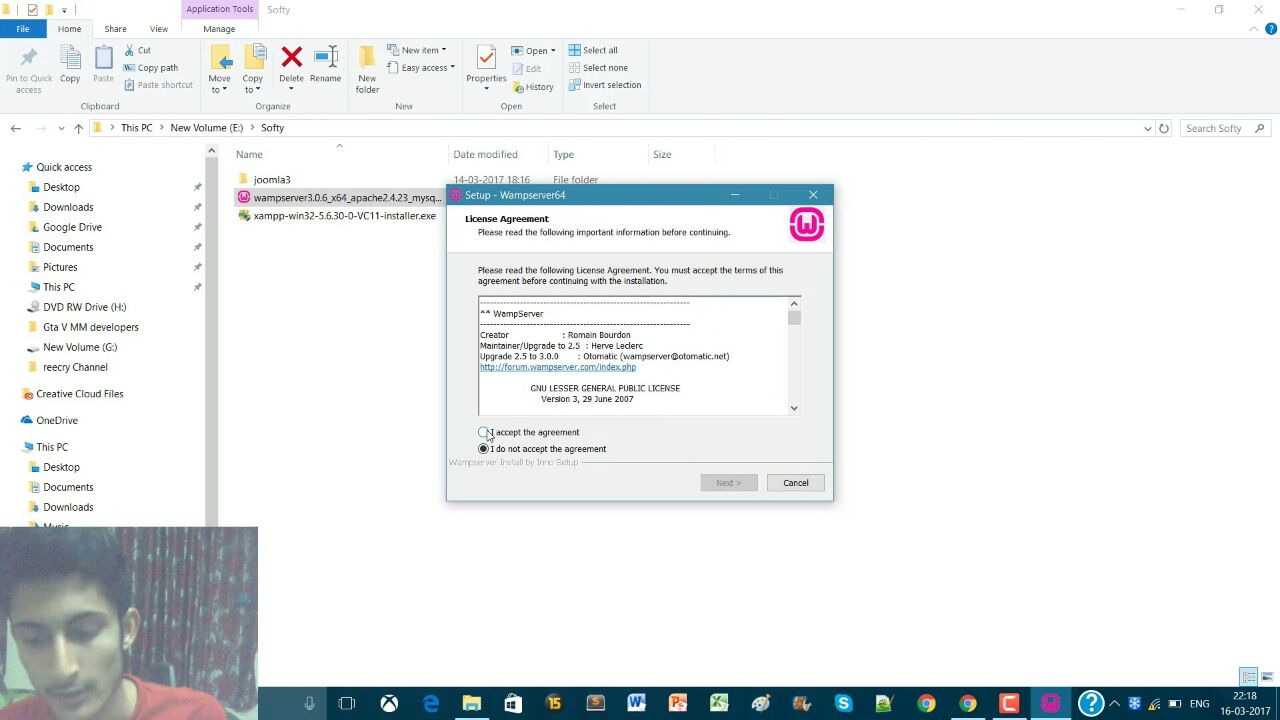Select DVD RW Drive (H:) in sidebar
Image resolution: width=1280 pixels, height=720 pixels.
pos(84,307)
